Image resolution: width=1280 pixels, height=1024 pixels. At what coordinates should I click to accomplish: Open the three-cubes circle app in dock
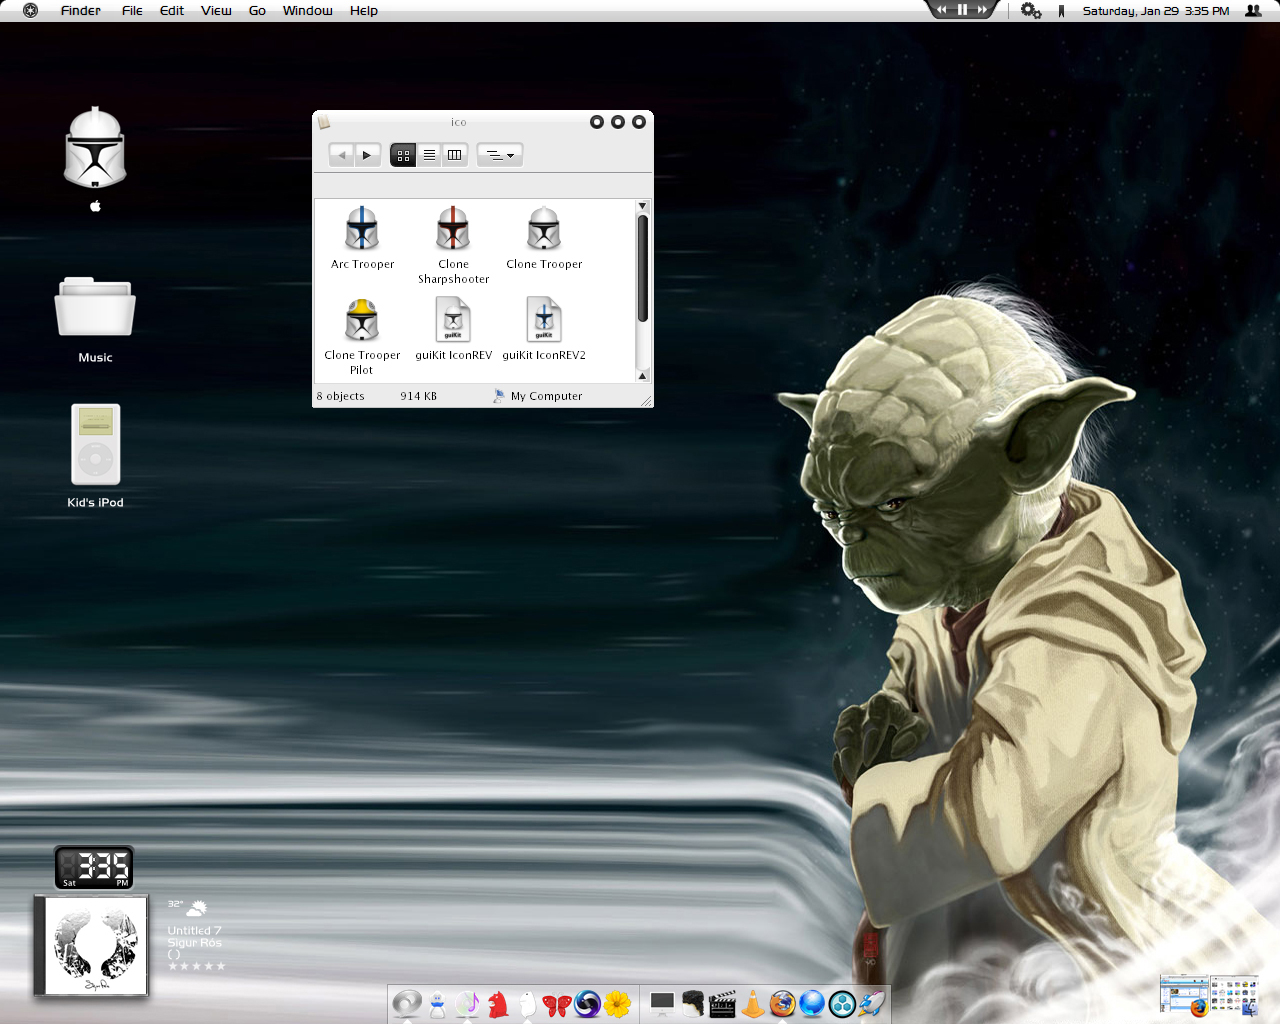842,1003
